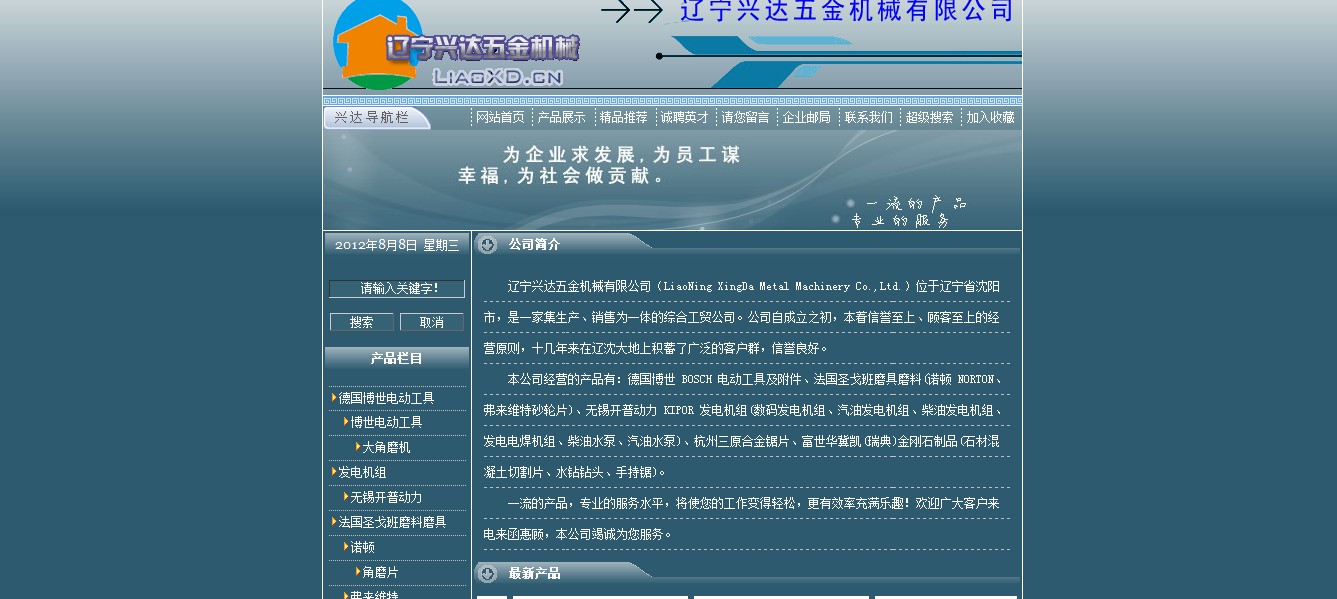Click the 辽宁兴达五金机械有限公司 header title
This screenshot has height=599, width=1337.
(x=847, y=11)
